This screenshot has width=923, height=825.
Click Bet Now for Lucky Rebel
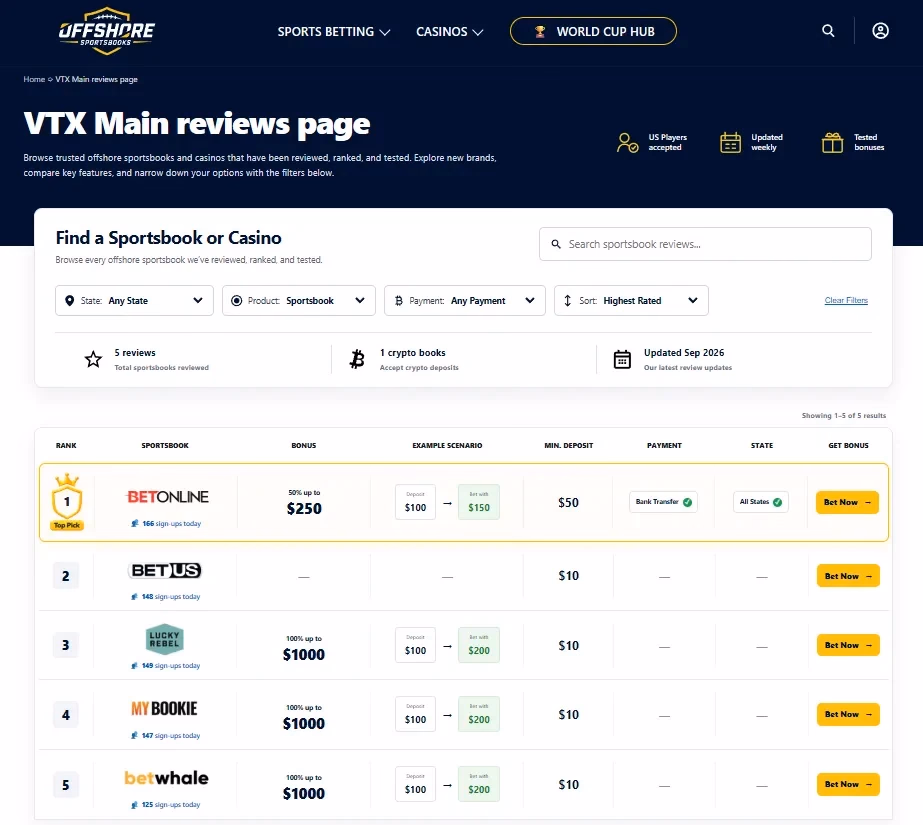click(x=848, y=645)
